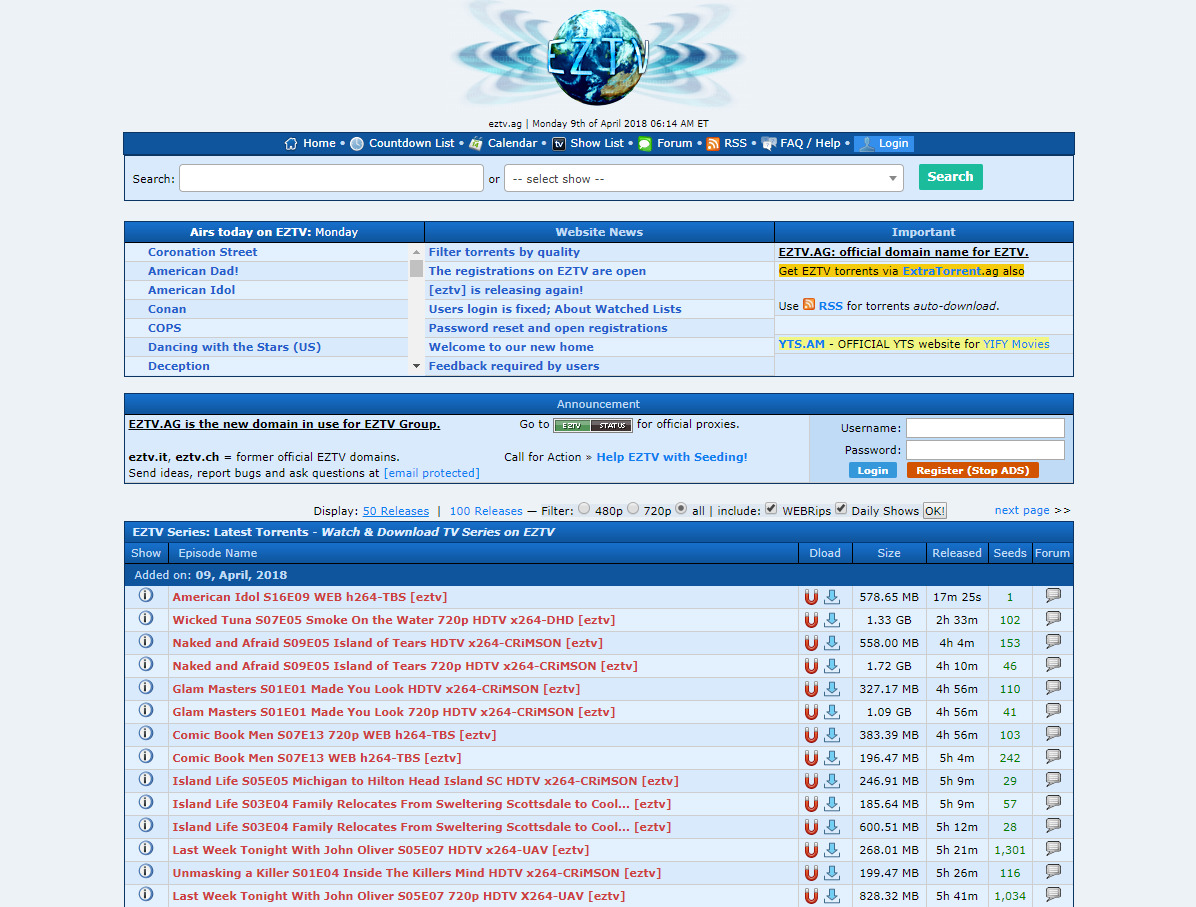Show info icon for Wicked Tuna S07E05
This screenshot has width=1196, height=907.
point(146,619)
